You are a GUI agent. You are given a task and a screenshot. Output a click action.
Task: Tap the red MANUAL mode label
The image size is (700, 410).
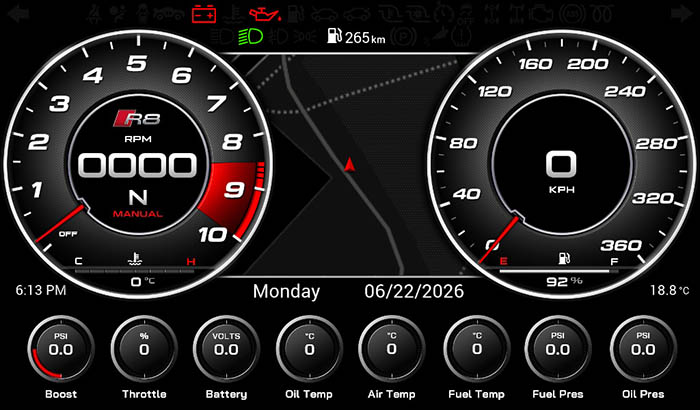pyautogui.click(x=138, y=214)
